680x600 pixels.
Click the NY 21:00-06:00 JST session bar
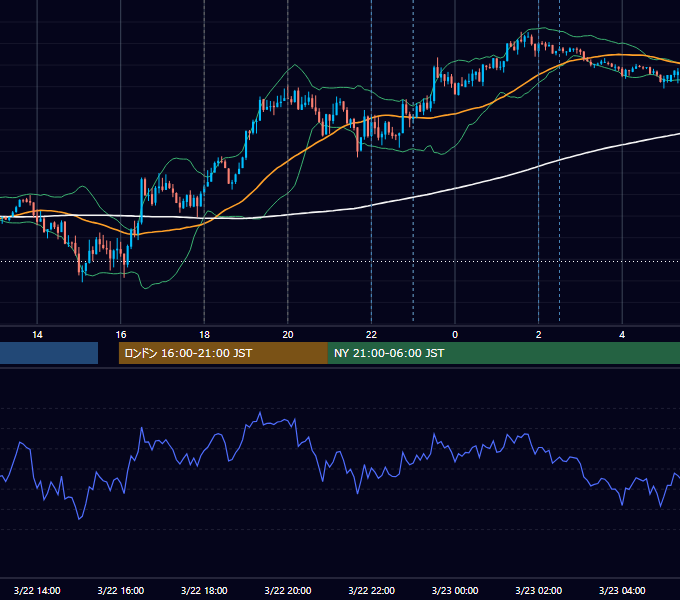503,353
